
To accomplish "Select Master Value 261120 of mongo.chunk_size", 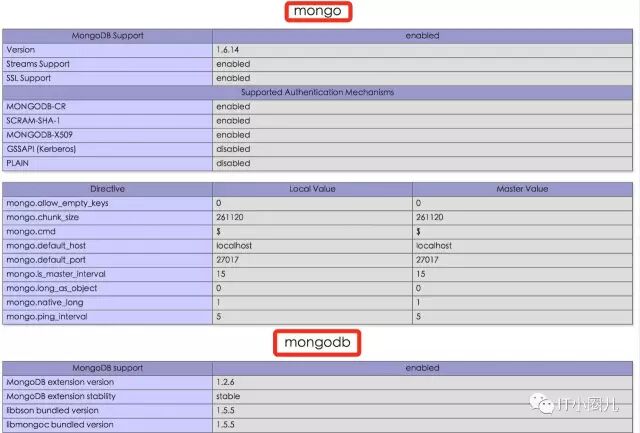I will coord(429,218).
